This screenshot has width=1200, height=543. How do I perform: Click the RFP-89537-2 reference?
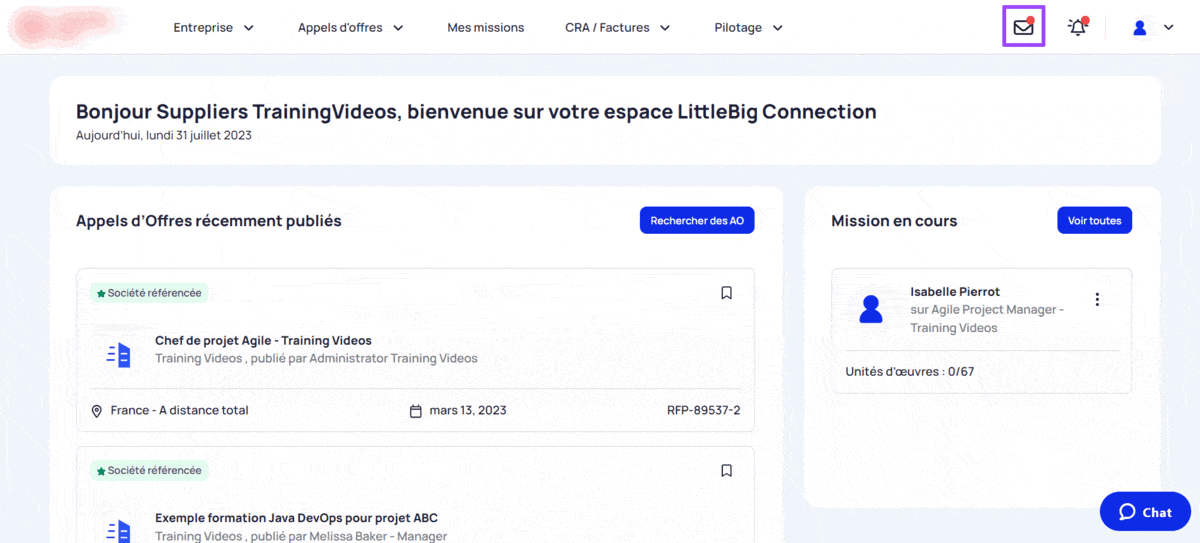(704, 411)
